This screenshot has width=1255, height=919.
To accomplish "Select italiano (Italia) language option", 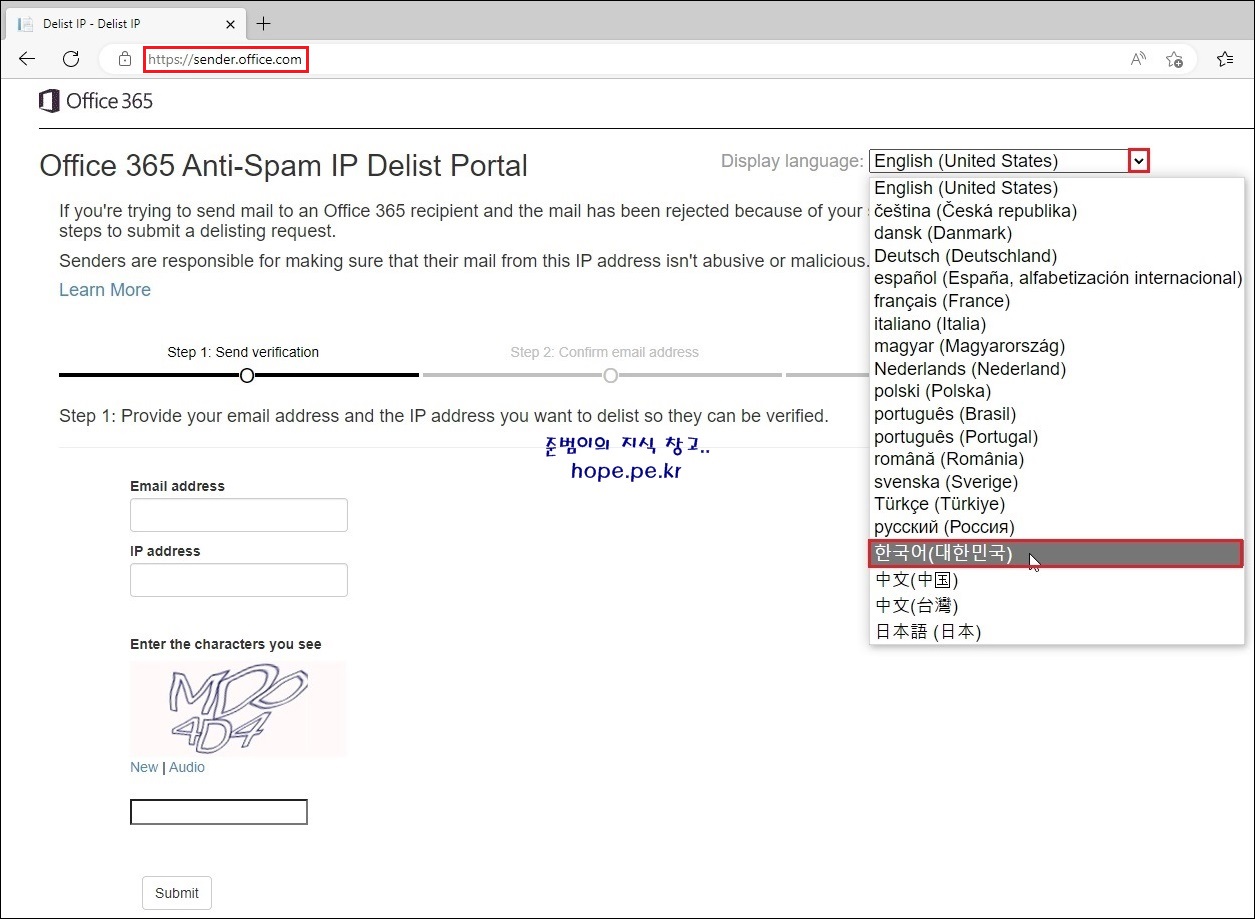I will click(x=1057, y=324).
